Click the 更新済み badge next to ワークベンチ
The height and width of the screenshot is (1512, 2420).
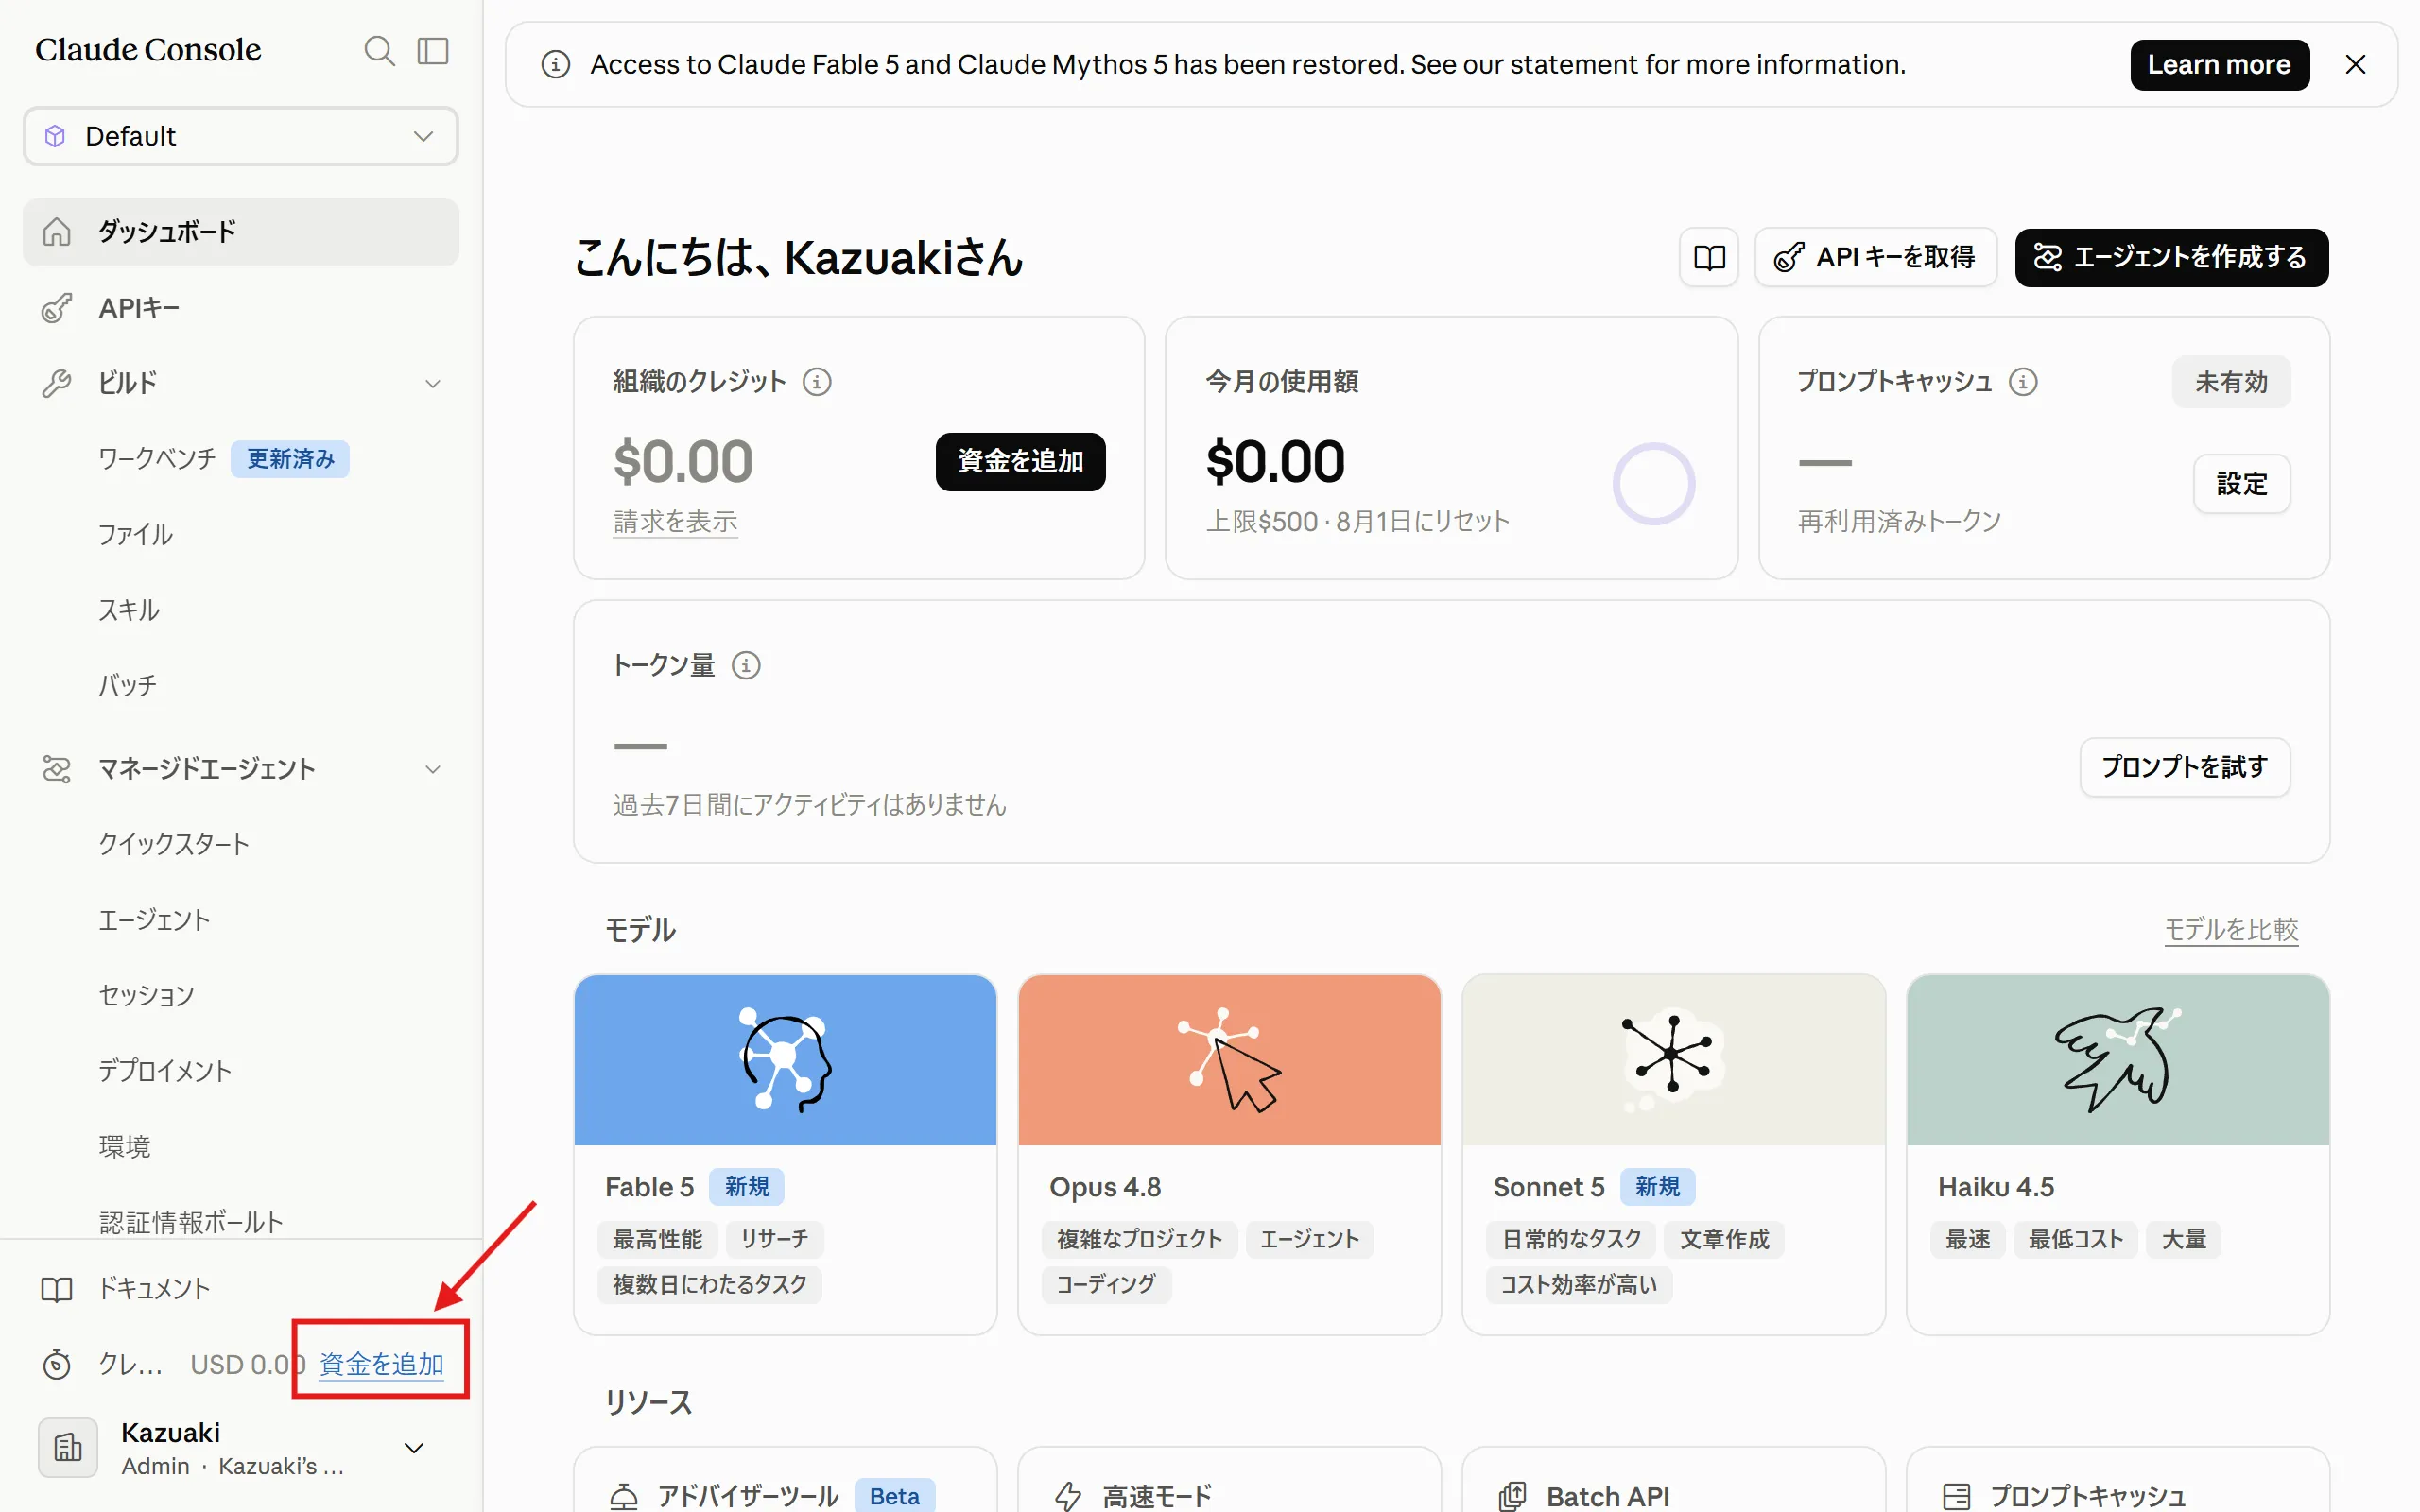point(290,459)
